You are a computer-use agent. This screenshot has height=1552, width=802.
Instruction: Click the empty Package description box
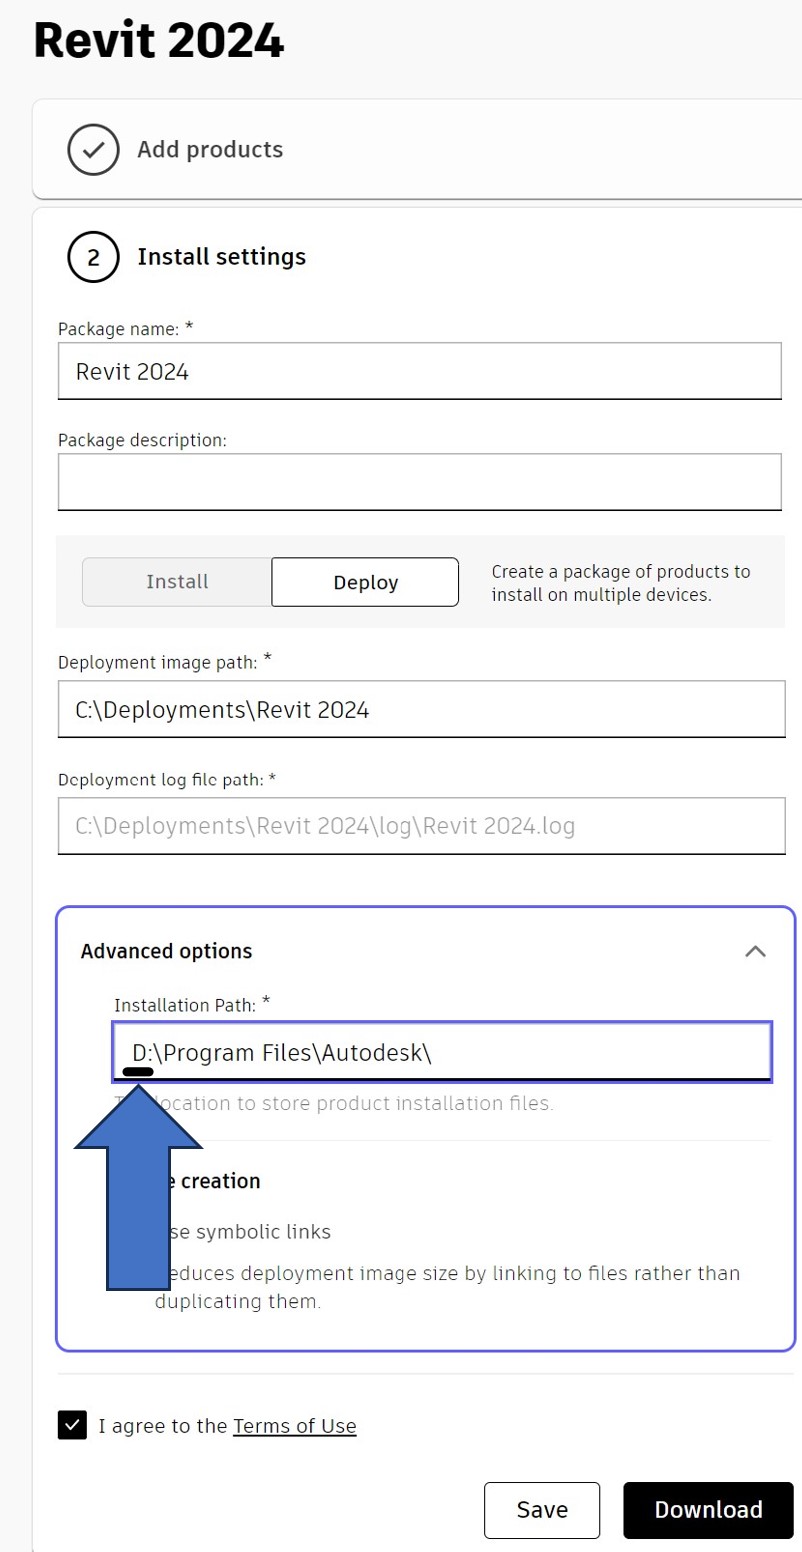[x=420, y=481]
